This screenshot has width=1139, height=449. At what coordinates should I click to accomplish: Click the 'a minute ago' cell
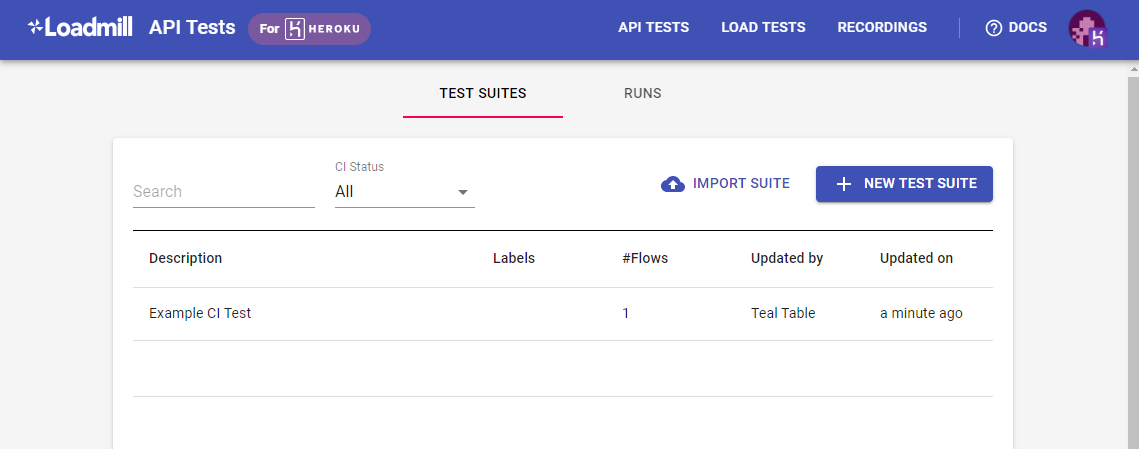(921, 313)
